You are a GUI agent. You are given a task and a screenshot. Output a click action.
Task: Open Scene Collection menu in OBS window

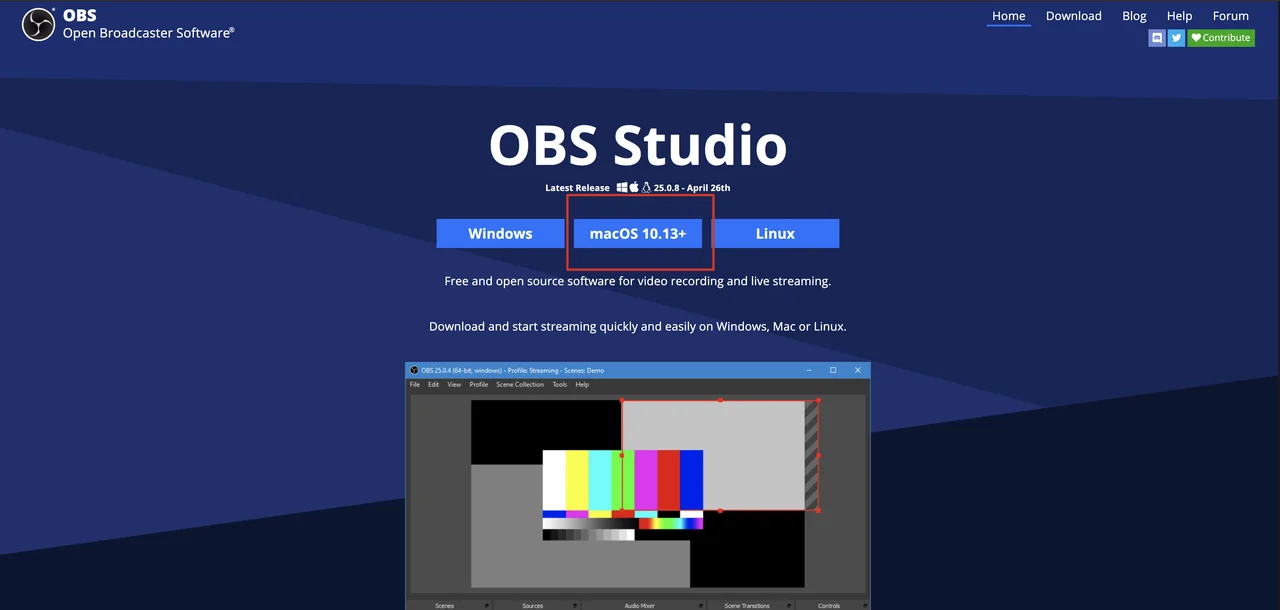pos(520,384)
